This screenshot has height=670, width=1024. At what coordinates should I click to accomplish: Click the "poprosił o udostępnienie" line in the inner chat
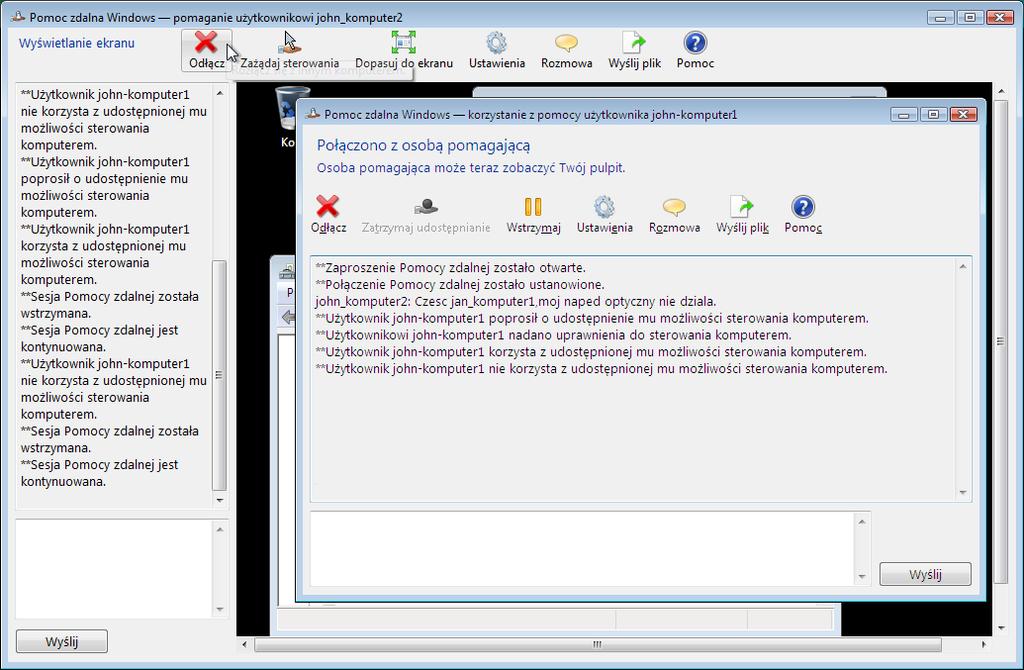pos(592,319)
